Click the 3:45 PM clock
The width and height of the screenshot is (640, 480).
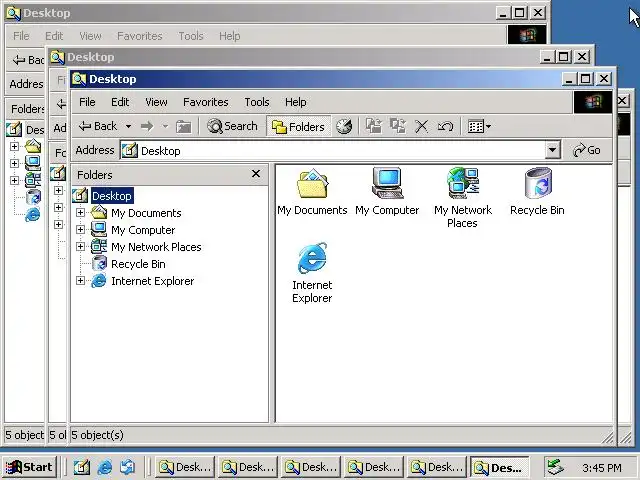(602, 467)
